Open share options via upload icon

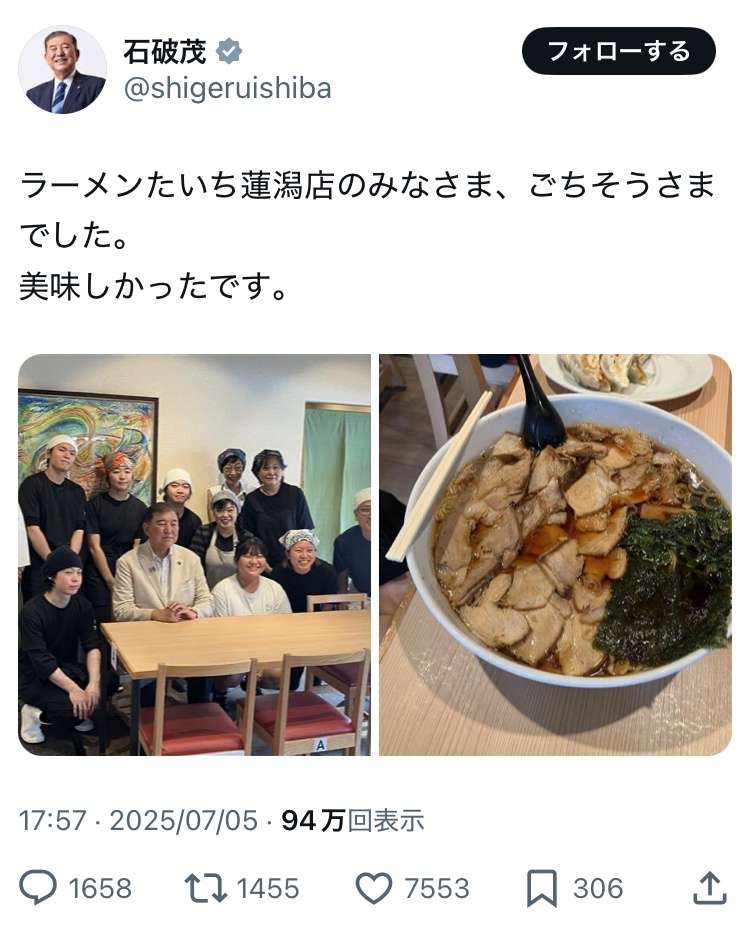pyautogui.click(x=709, y=887)
